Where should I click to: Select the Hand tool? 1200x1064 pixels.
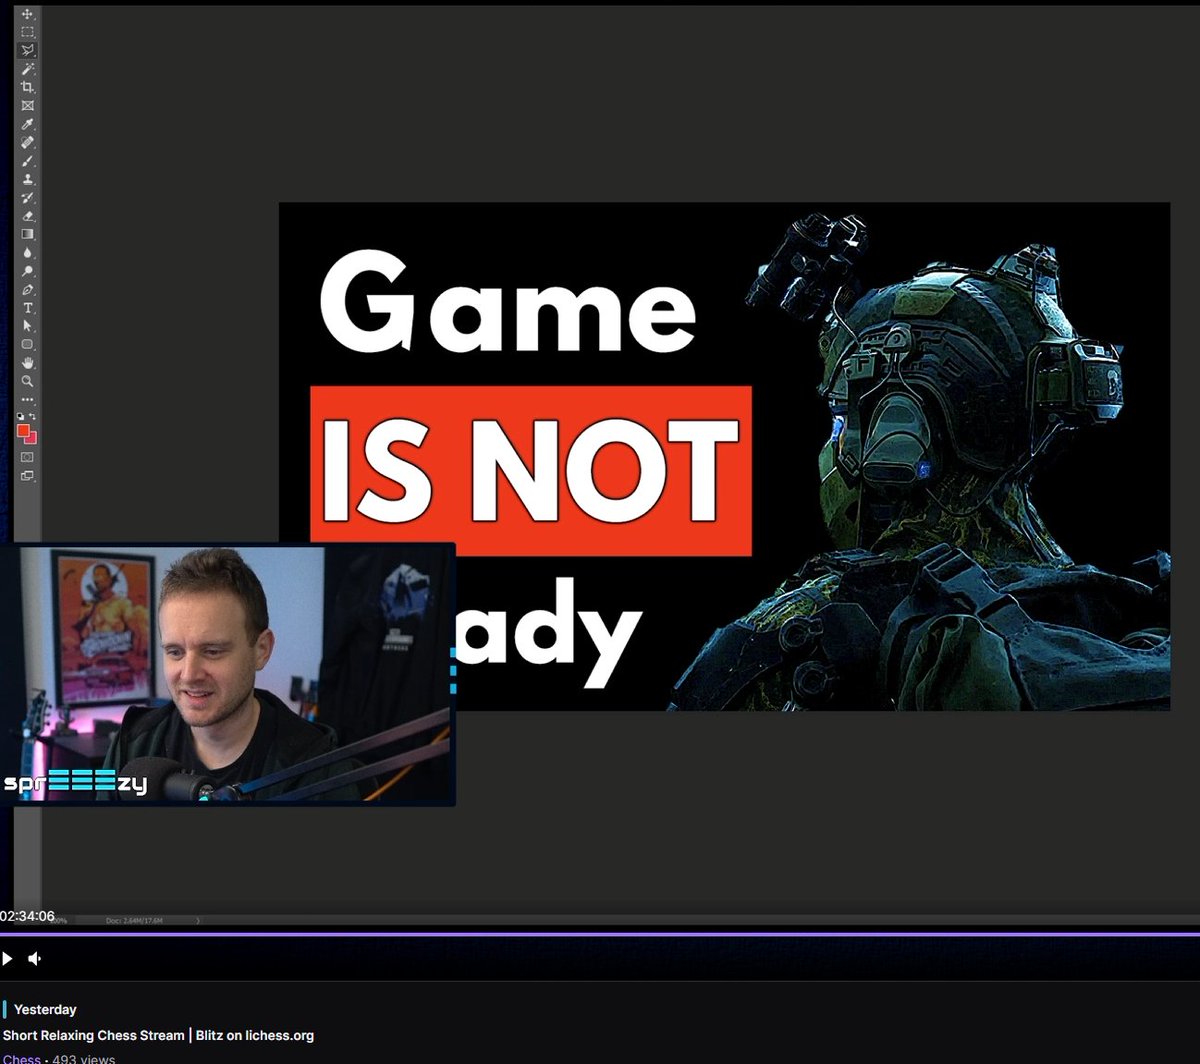[x=28, y=362]
